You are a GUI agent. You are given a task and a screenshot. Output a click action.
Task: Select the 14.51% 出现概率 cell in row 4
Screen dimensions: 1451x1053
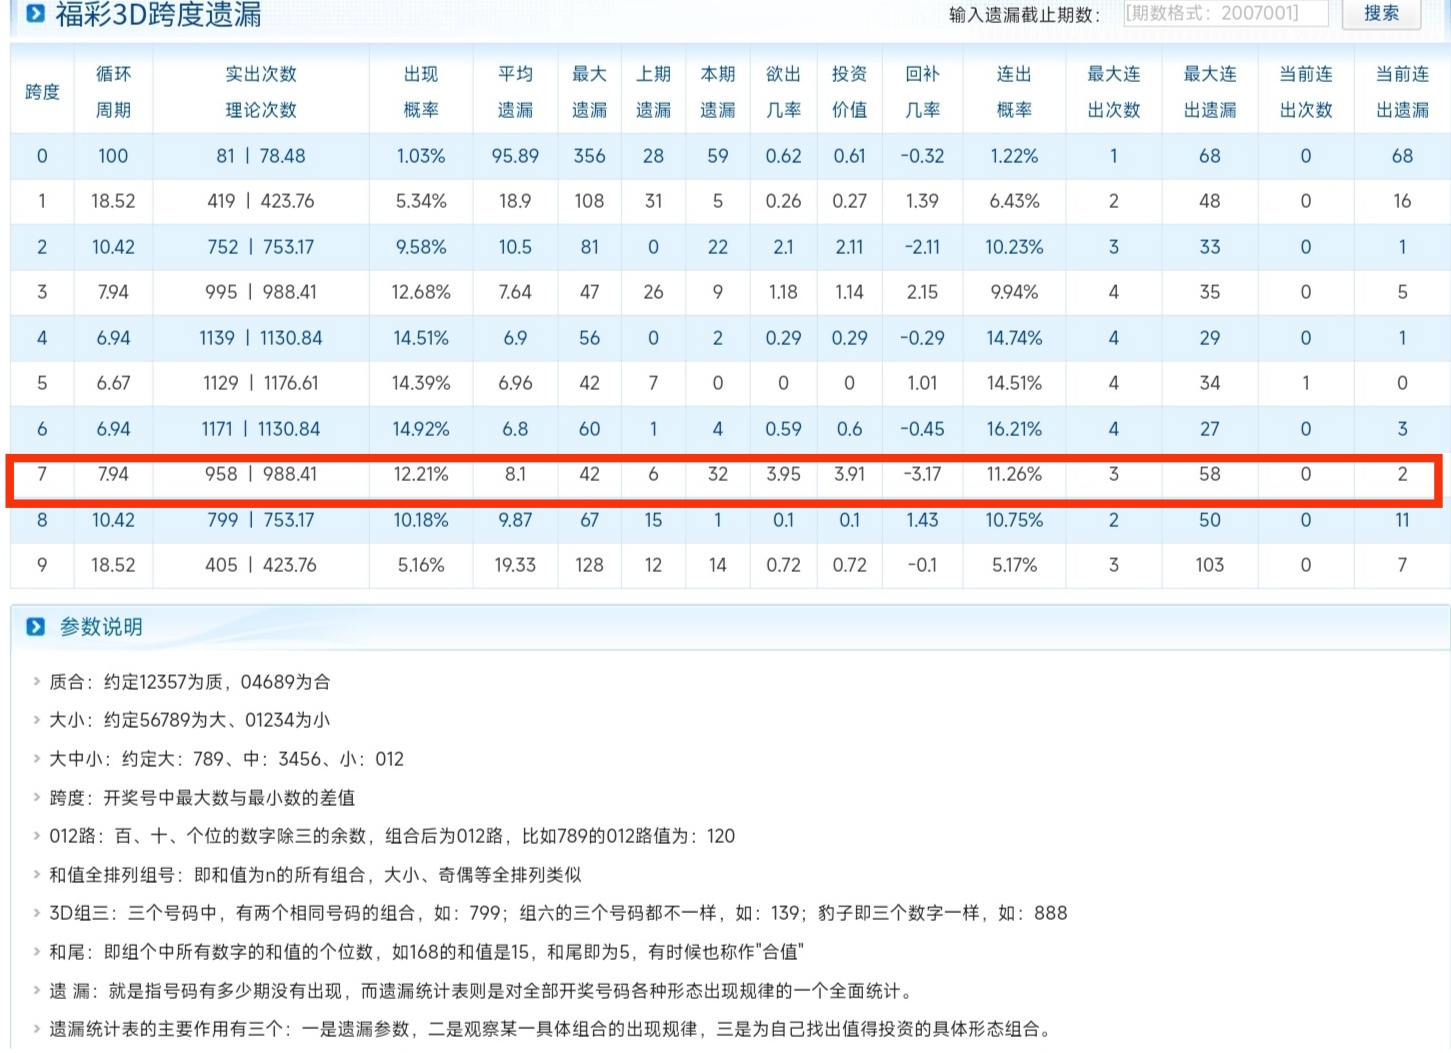pos(421,338)
